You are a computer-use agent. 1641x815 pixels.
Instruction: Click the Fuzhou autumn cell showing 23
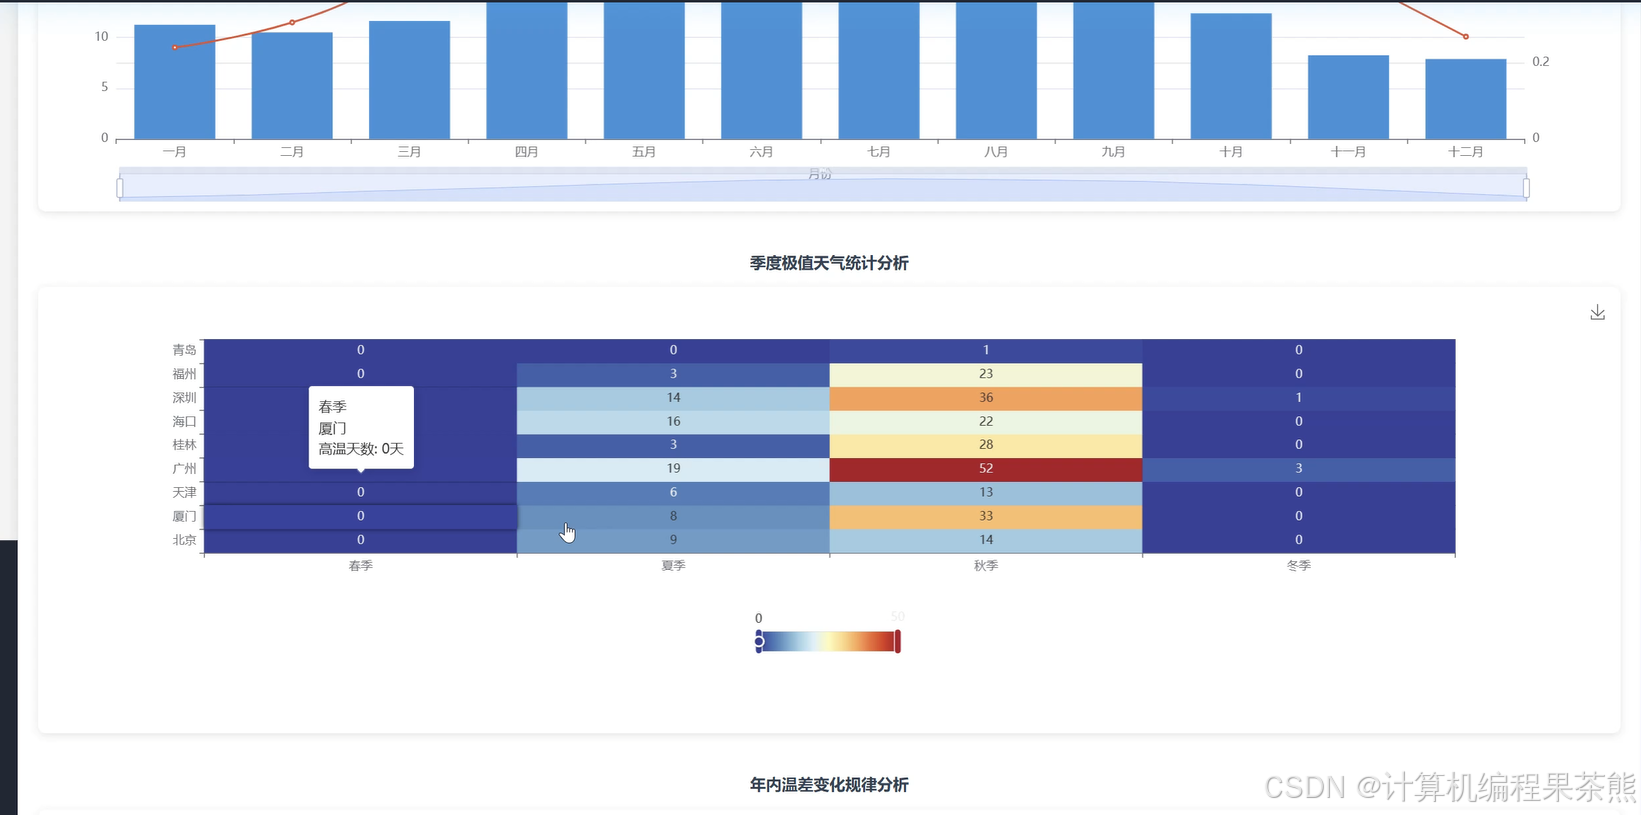[x=986, y=374]
